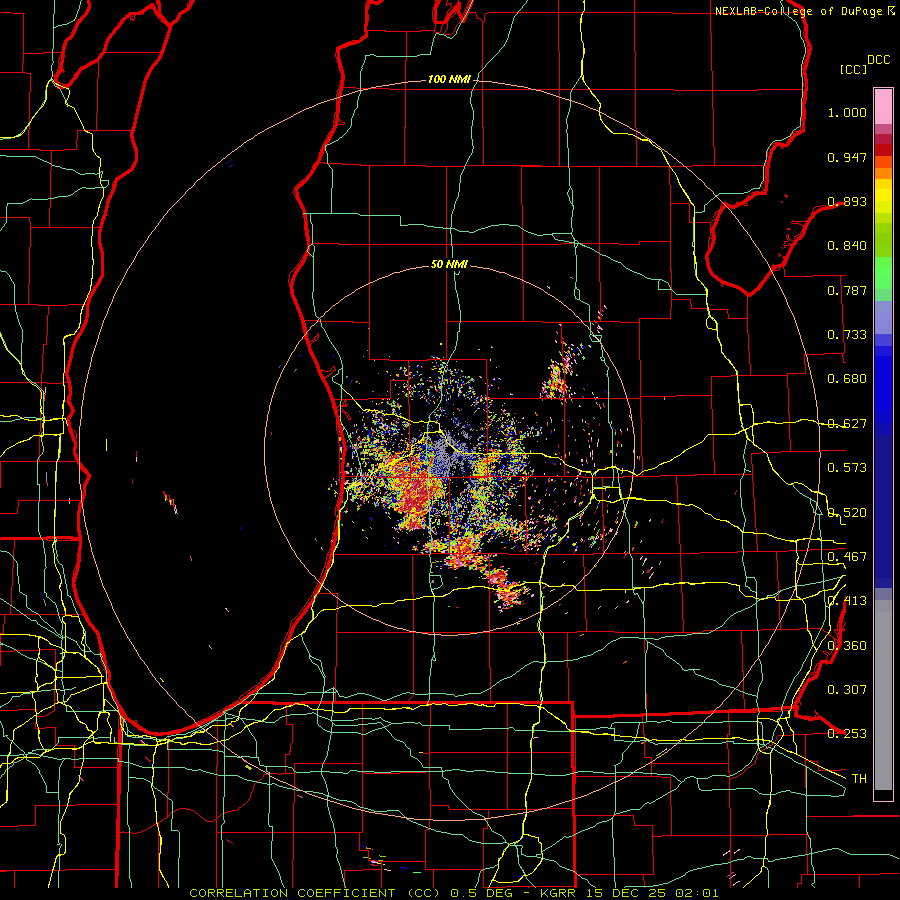Click the 0.680 scale value

pos(847,379)
